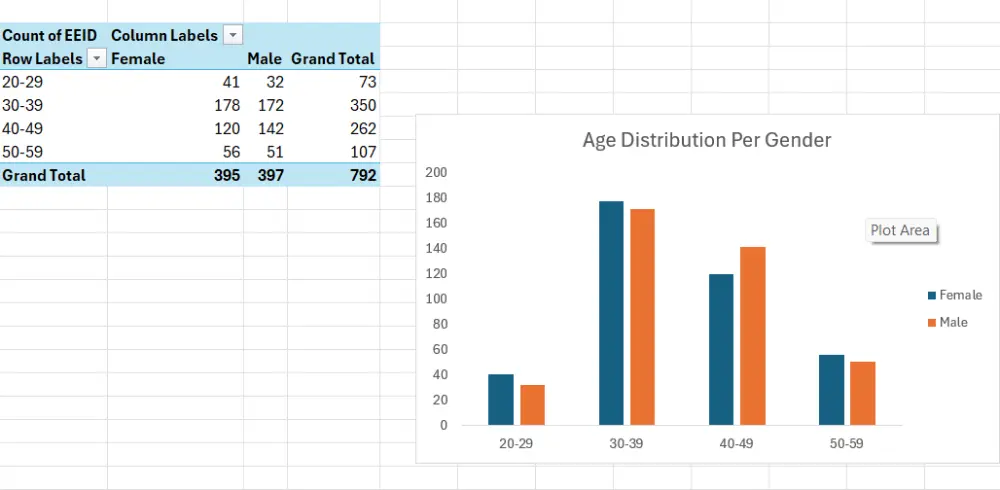Select the Grand Total column header
This screenshot has width=1000, height=490.
[334, 59]
